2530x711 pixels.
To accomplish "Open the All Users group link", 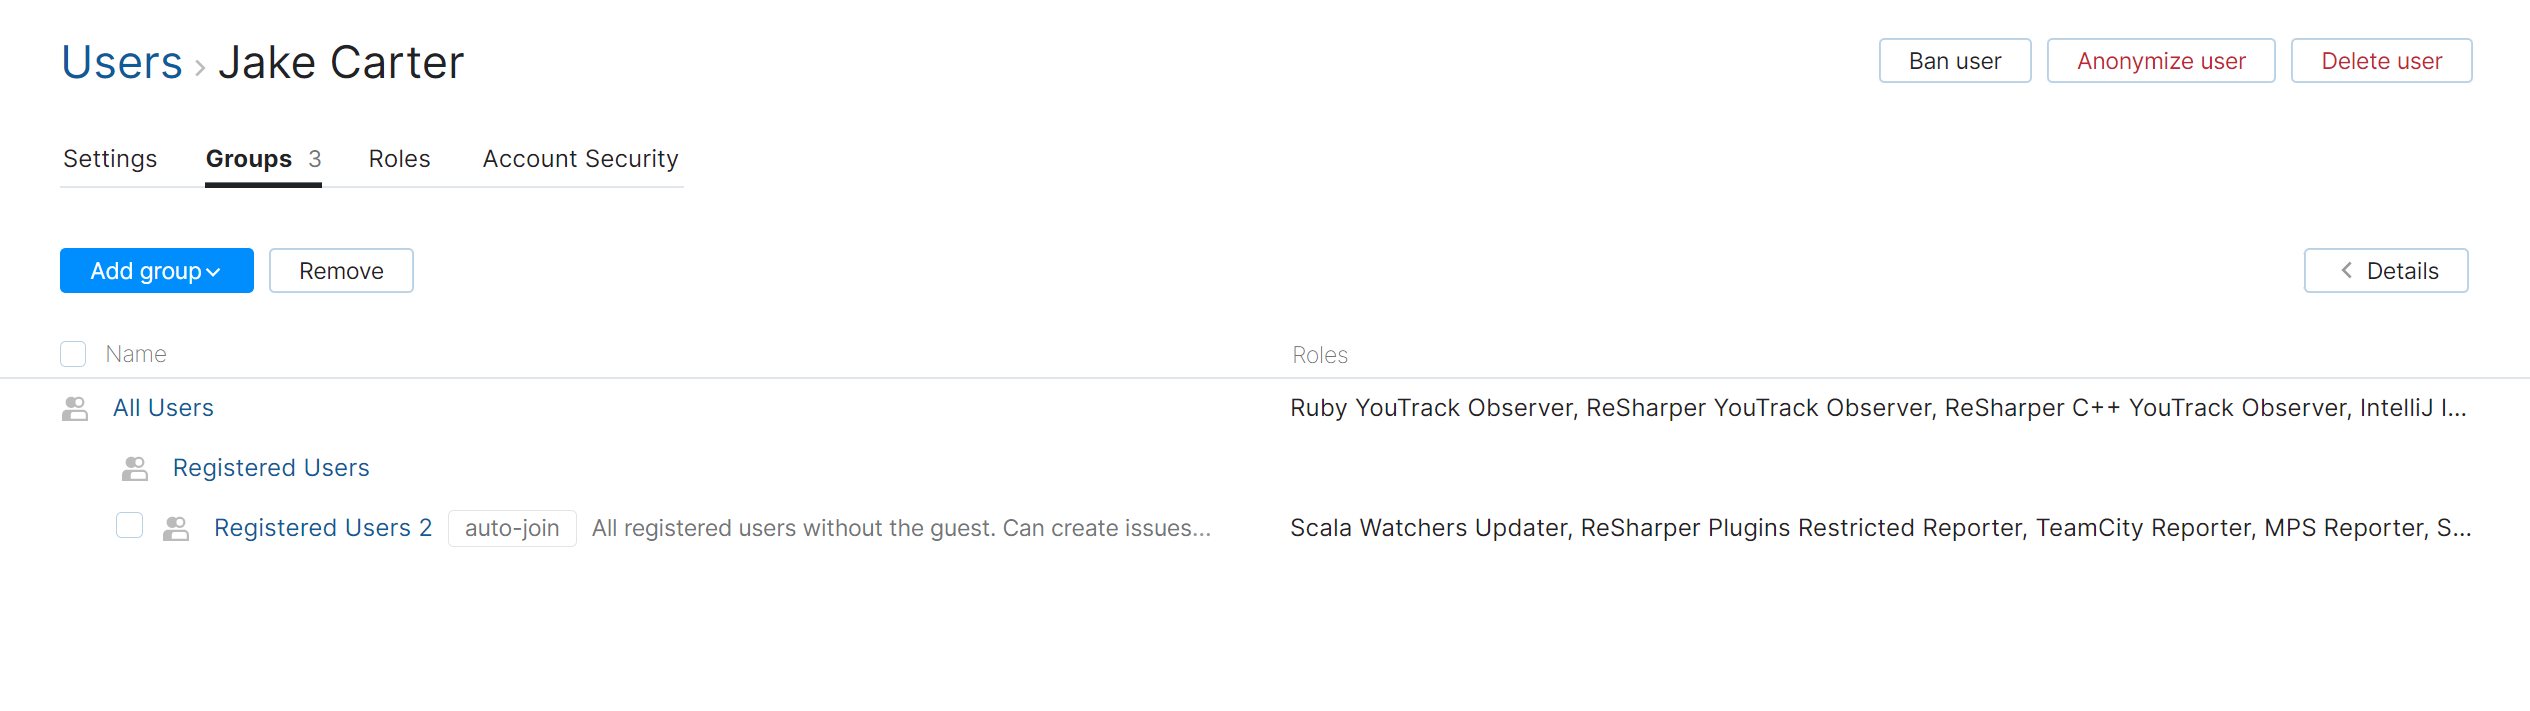I will (163, 408).
